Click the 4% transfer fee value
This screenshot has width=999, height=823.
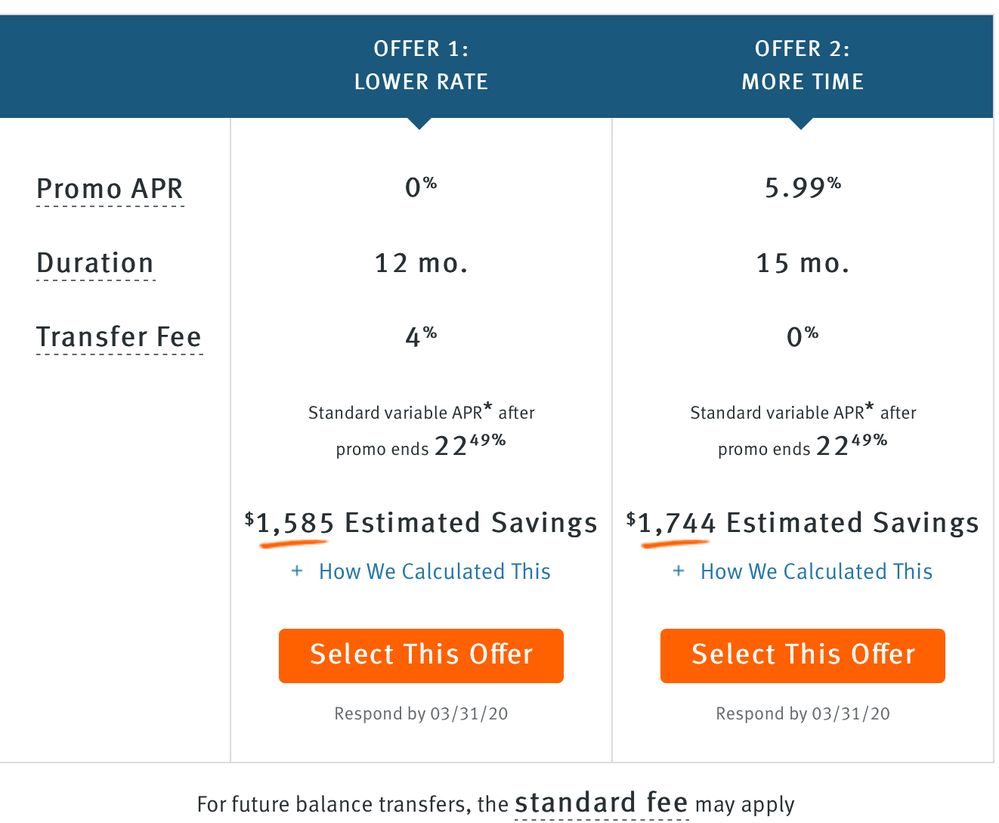pos(421,336)
